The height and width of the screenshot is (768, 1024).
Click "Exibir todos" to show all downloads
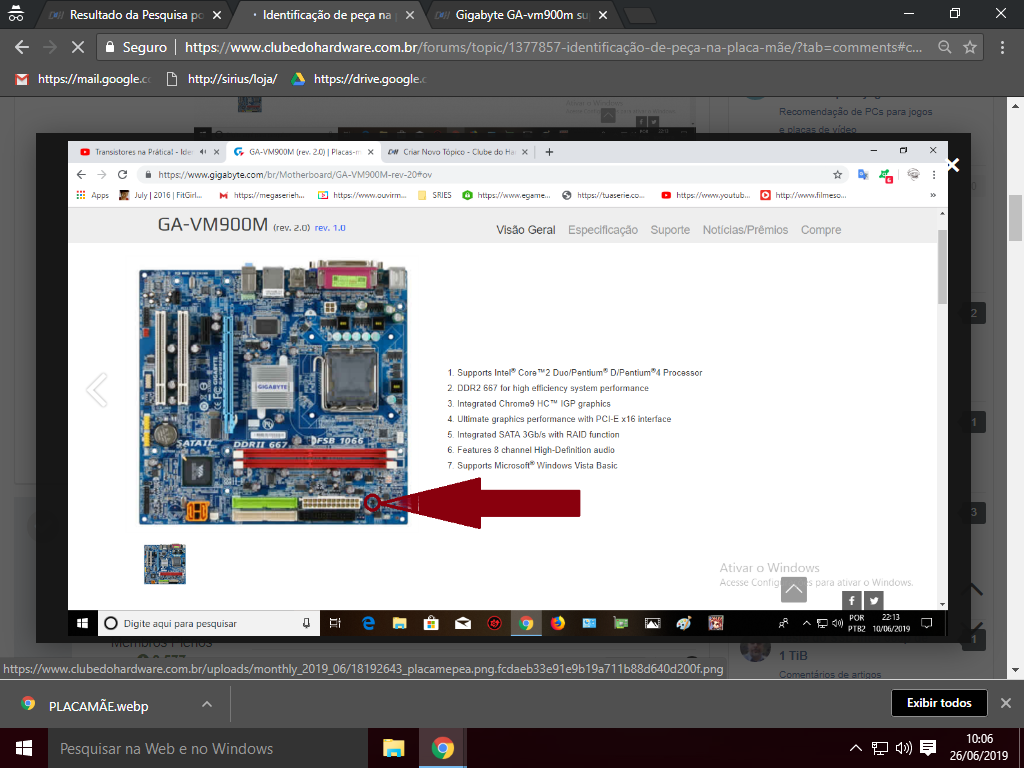pyautogui.click(x=938, y=703)
